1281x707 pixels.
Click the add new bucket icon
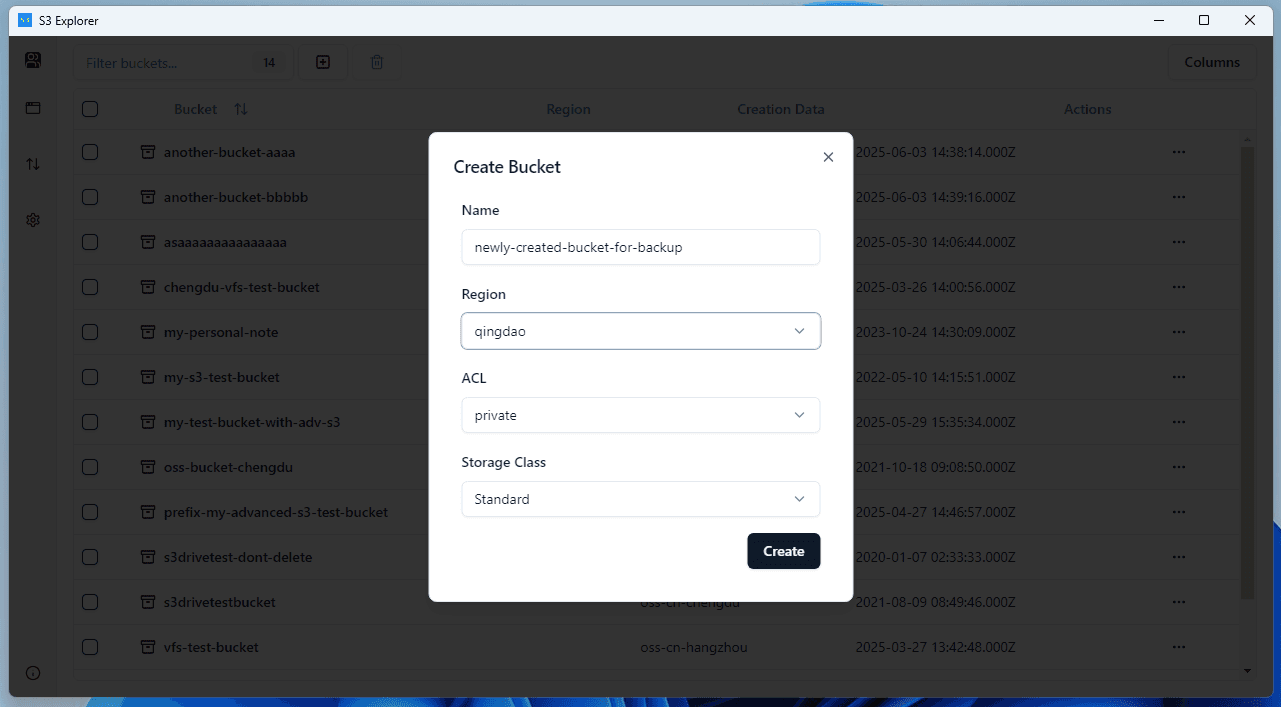point(322,62)
